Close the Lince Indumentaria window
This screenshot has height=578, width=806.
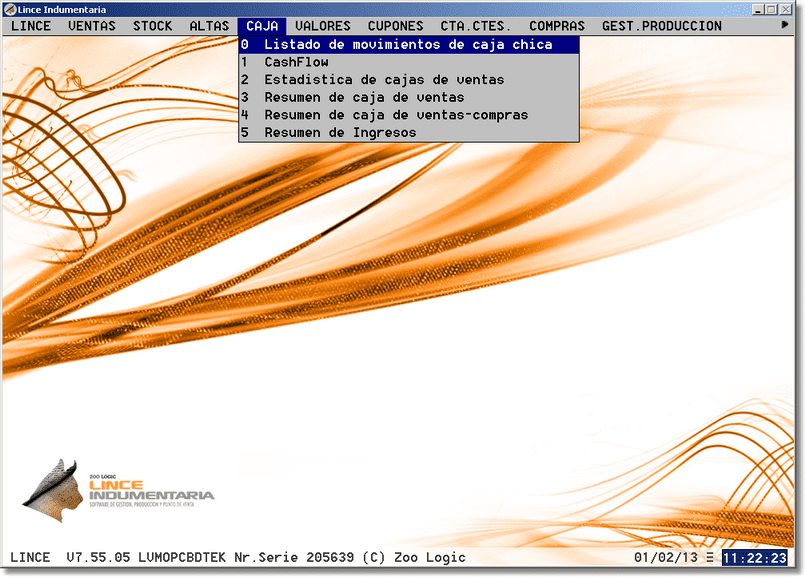pos(785,9)
